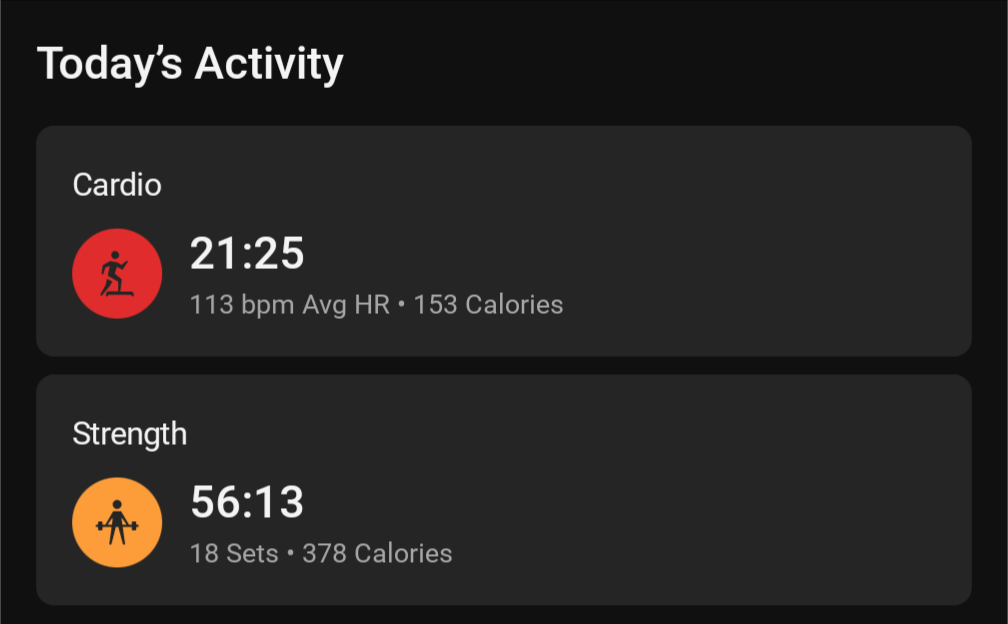This screenshot has height=624, width=1008.
Task: Tap the orange weightlifting strength icon
Action: pos(117,522)
